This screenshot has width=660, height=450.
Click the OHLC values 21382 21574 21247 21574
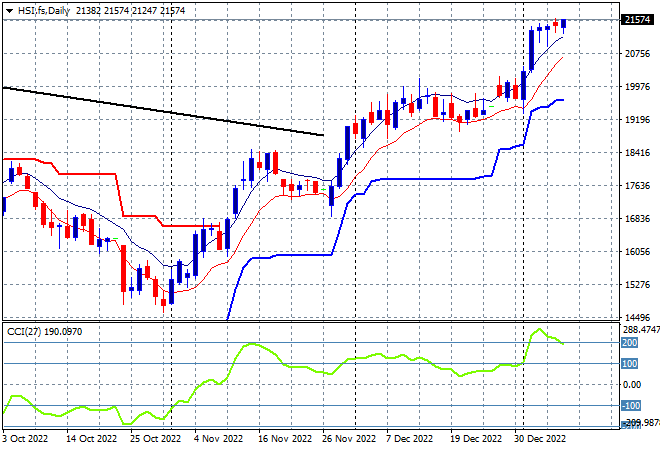[130, 11]
